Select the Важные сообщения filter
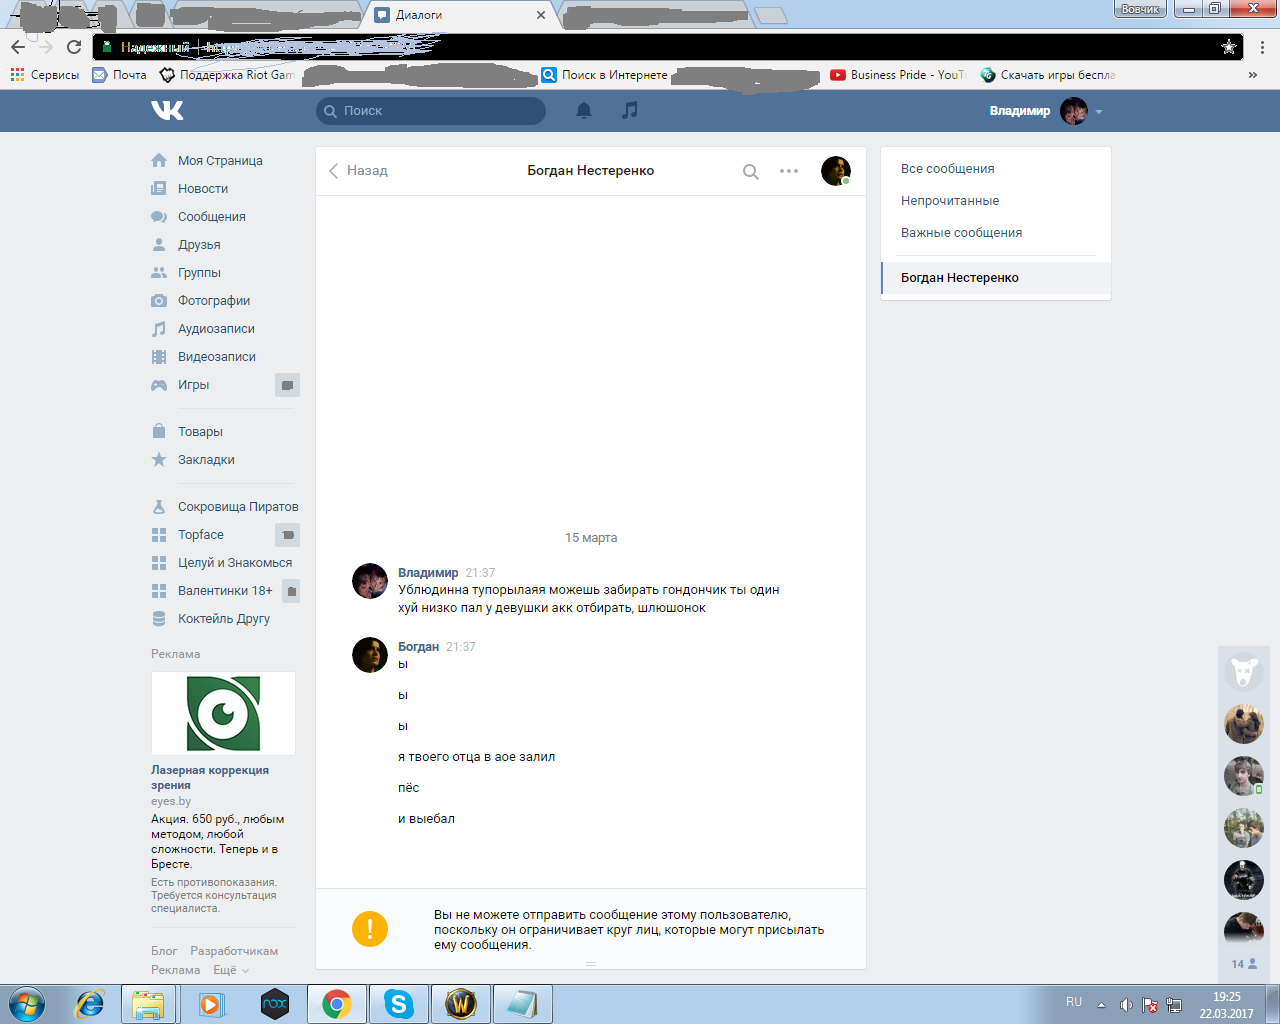 coord(961,233)
